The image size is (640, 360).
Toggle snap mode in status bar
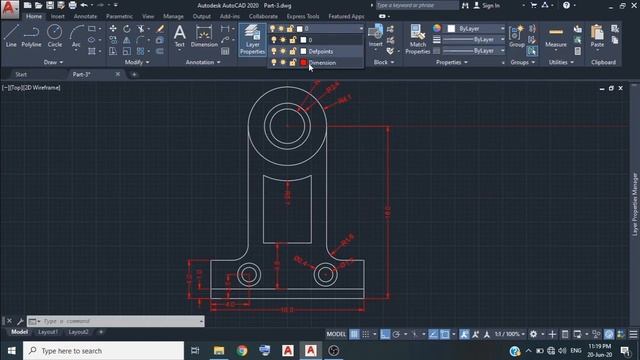(x=366, y=334)
